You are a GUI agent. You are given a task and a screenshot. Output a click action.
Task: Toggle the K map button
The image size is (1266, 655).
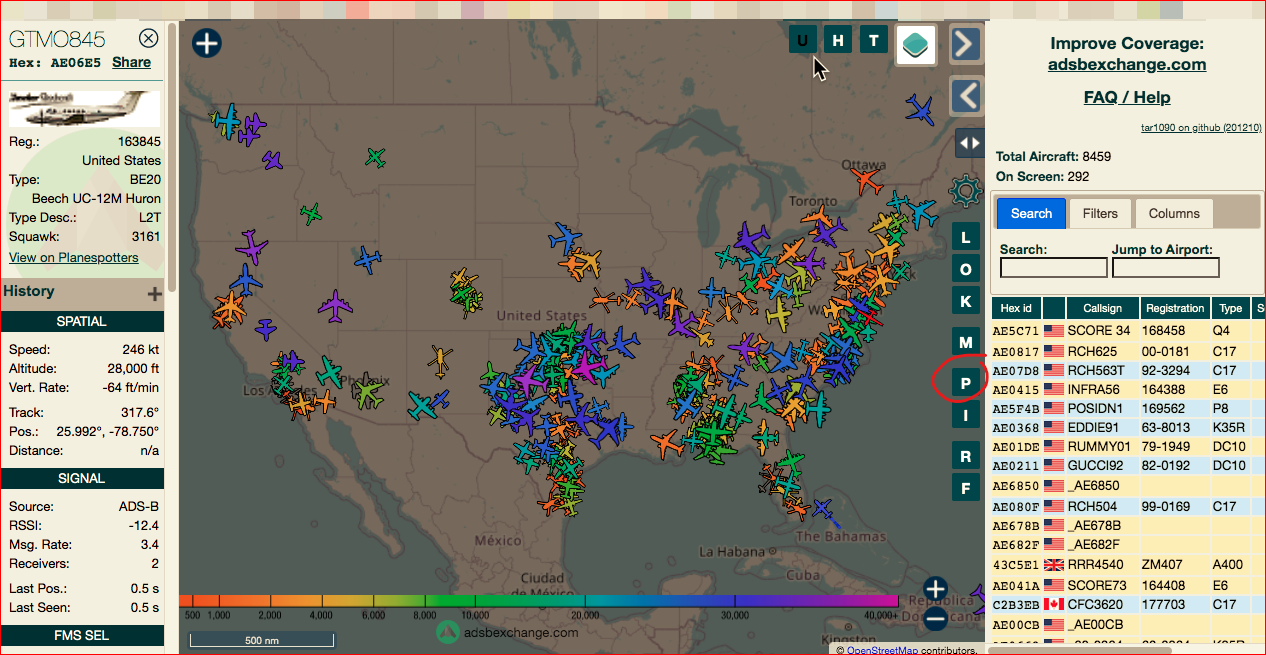click(x=966, y=301)
